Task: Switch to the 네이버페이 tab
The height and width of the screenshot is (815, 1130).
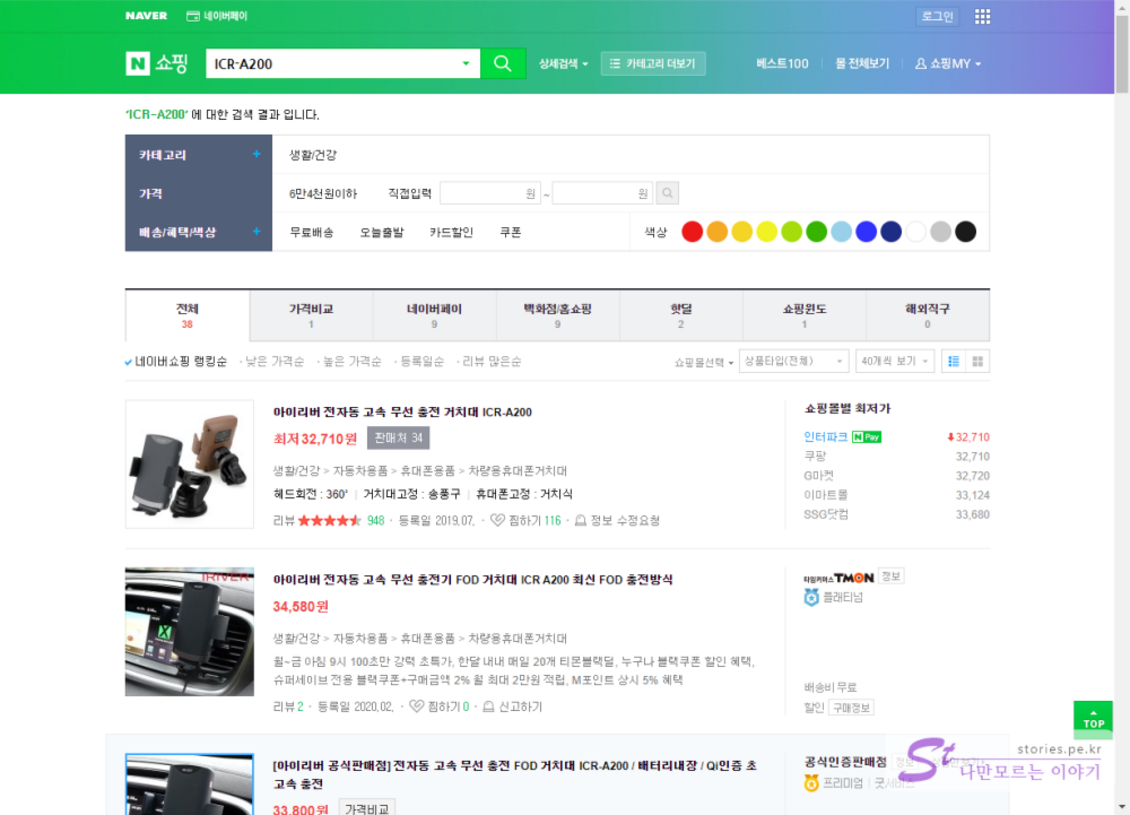Action: point(434,315)
